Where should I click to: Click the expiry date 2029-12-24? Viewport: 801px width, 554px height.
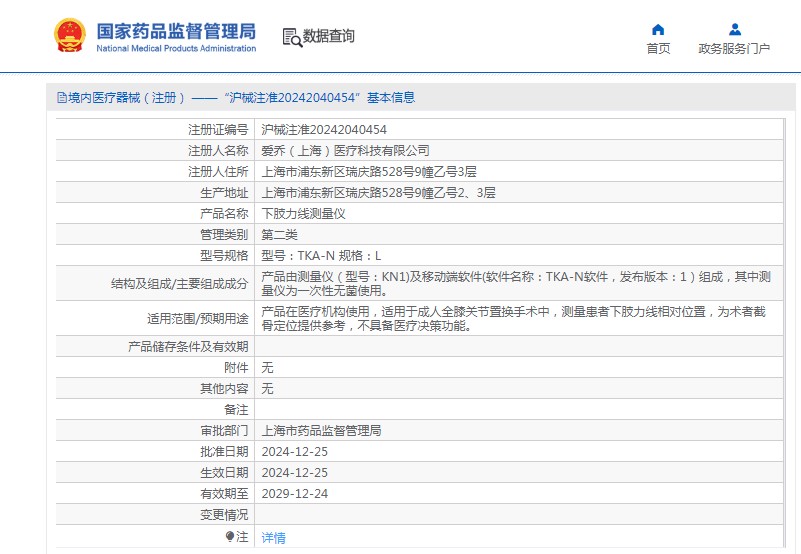coord(294,494)
